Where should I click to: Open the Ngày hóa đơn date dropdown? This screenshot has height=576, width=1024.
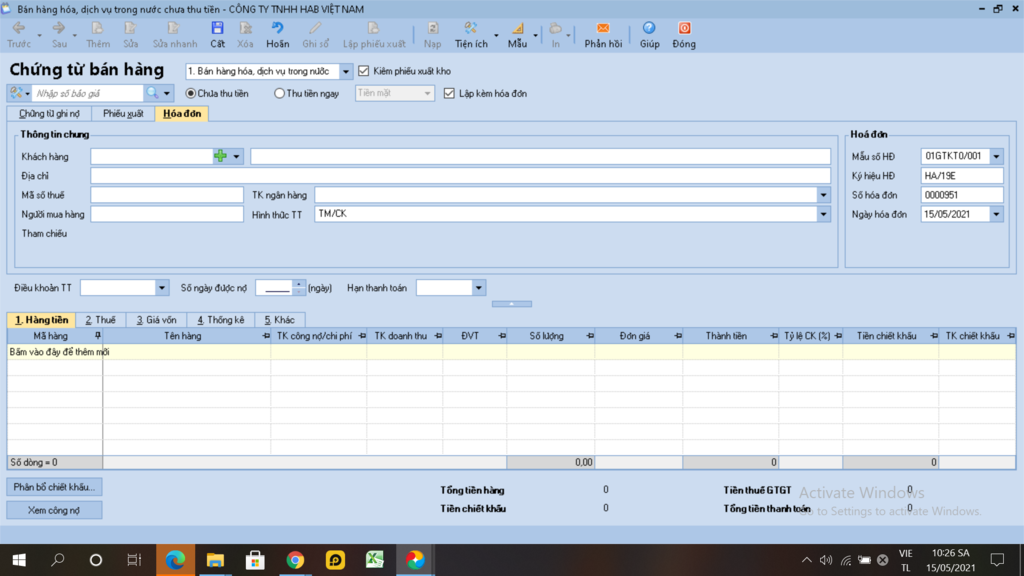(997, 214)
